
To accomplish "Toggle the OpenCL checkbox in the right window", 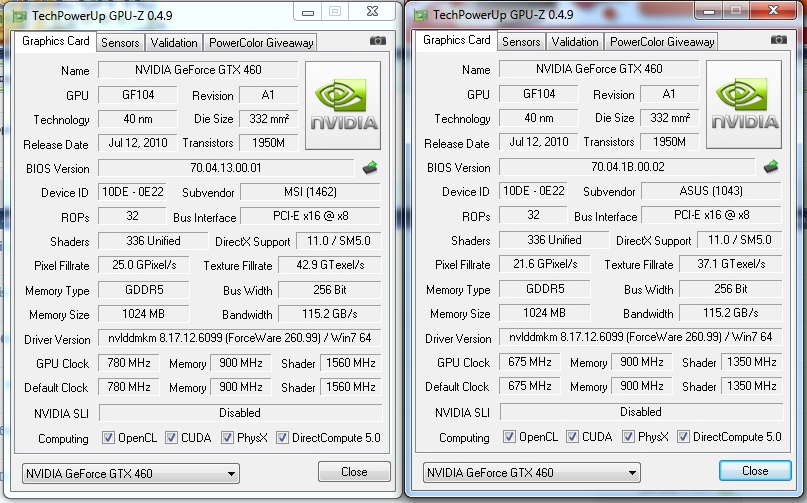I will click(x=509, y=437).
